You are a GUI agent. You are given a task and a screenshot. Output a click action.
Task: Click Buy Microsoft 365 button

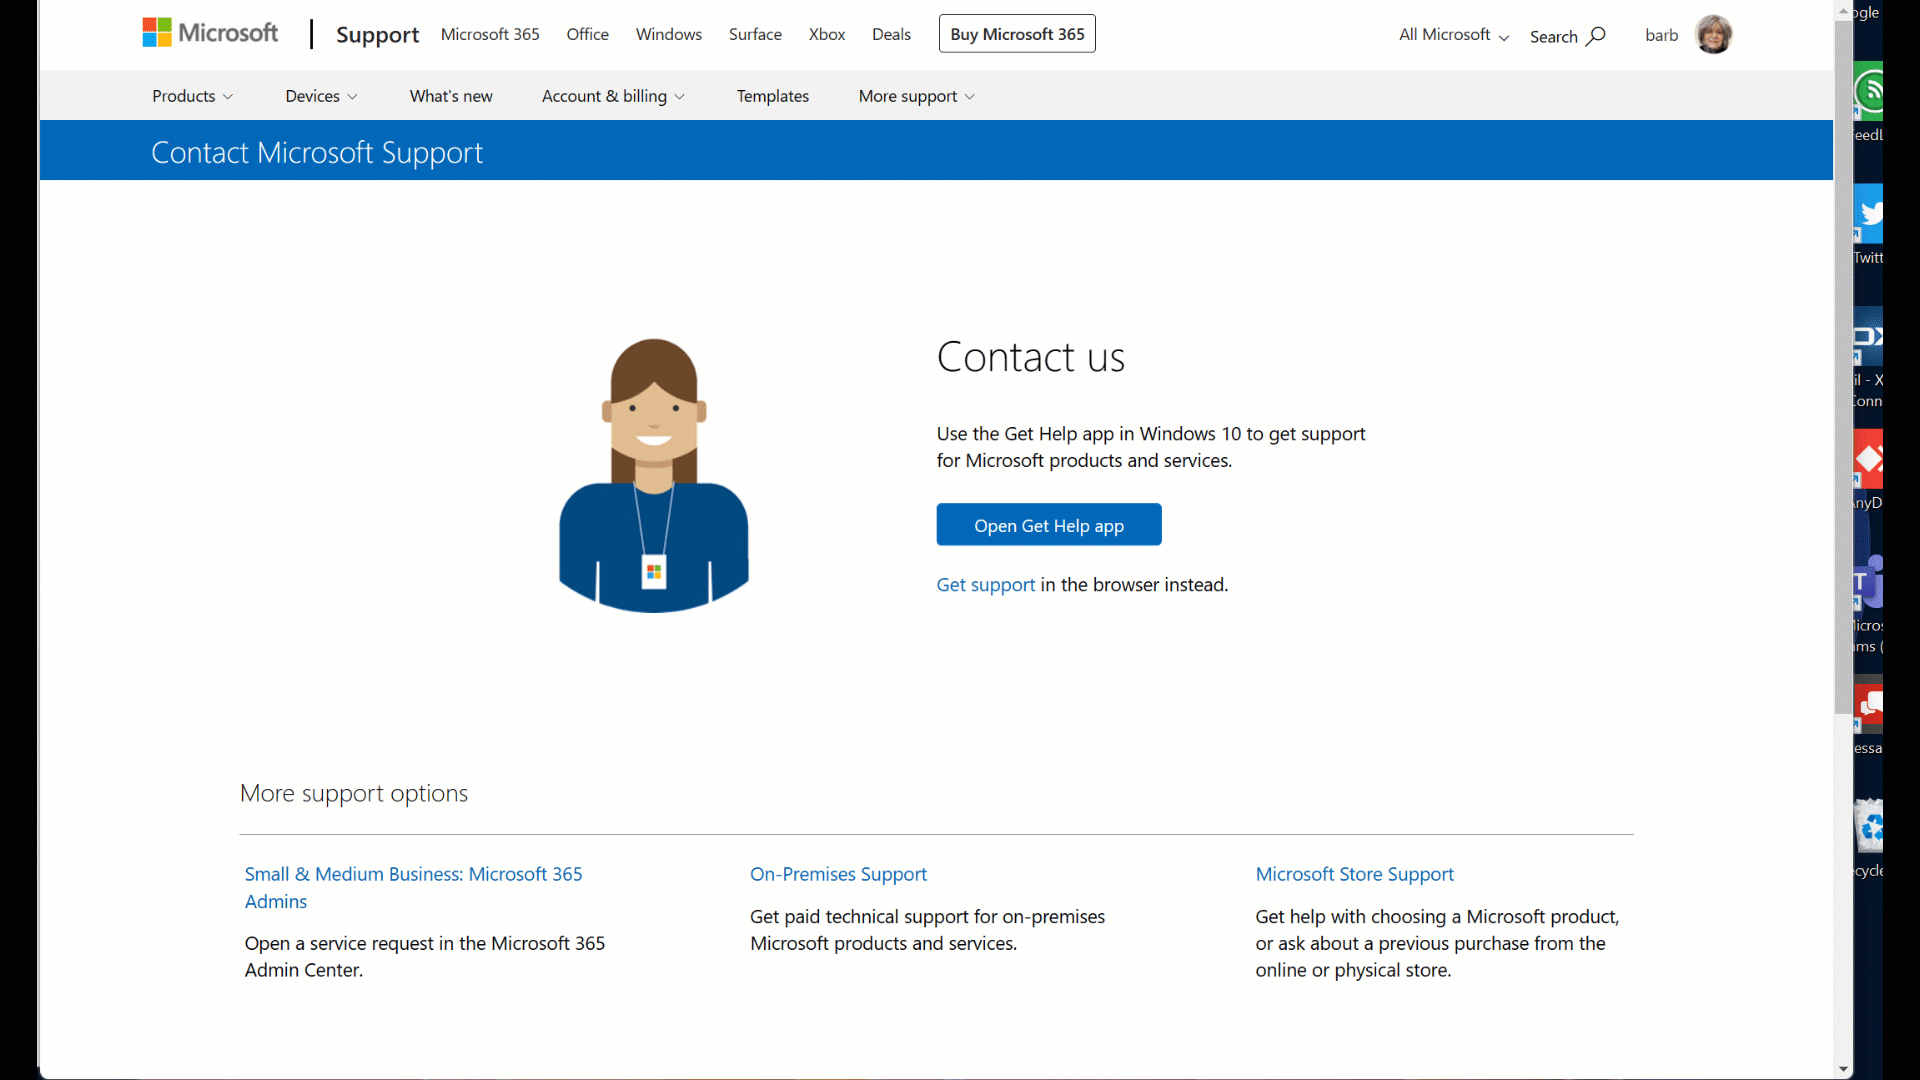point(1017,34)
